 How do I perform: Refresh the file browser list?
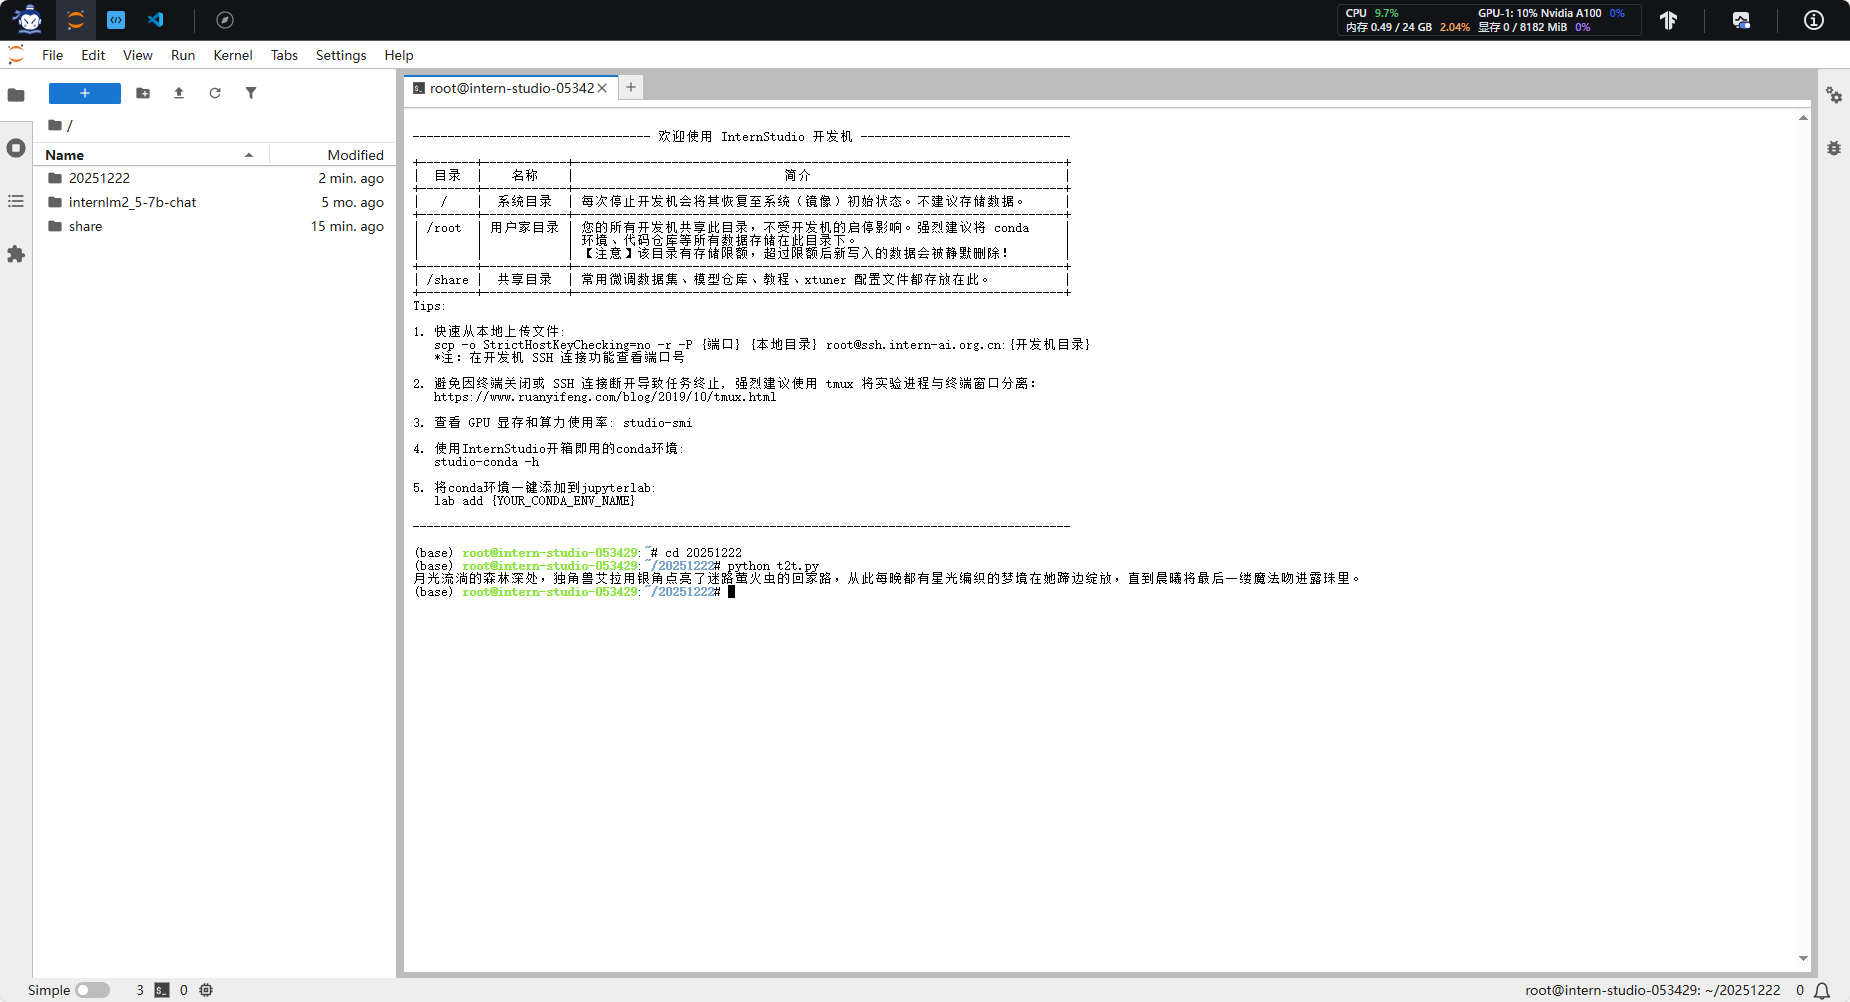click(215, 93)
